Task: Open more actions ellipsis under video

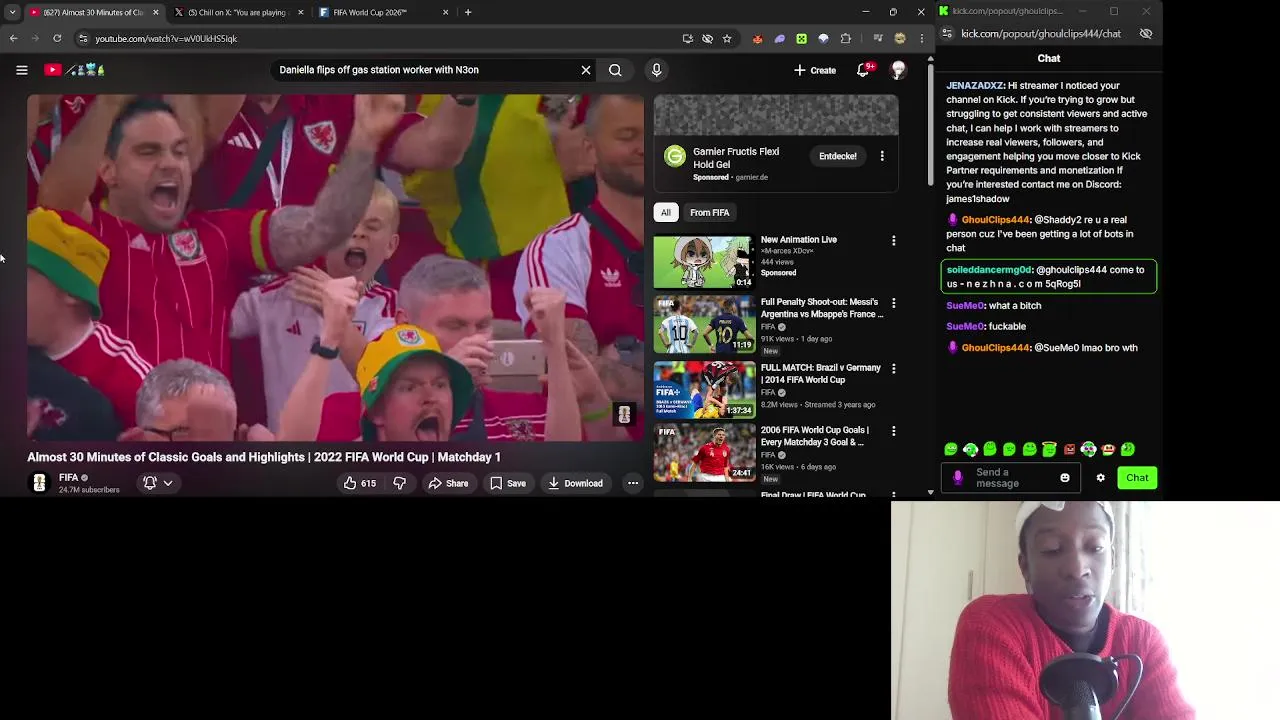Action: (633, 483)
